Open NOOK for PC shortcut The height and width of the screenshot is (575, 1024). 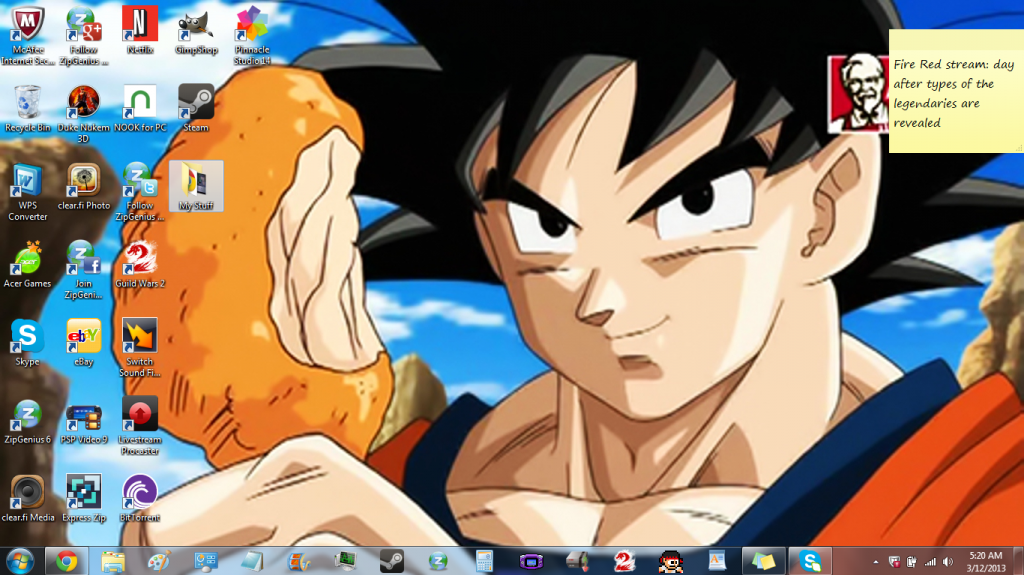point(140,108)
